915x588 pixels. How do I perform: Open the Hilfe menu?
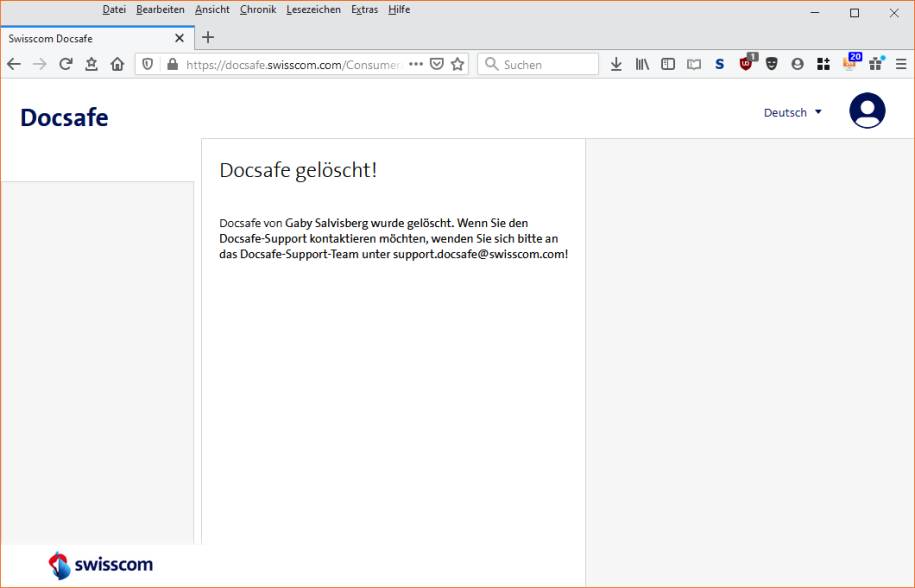pos(399,9)
